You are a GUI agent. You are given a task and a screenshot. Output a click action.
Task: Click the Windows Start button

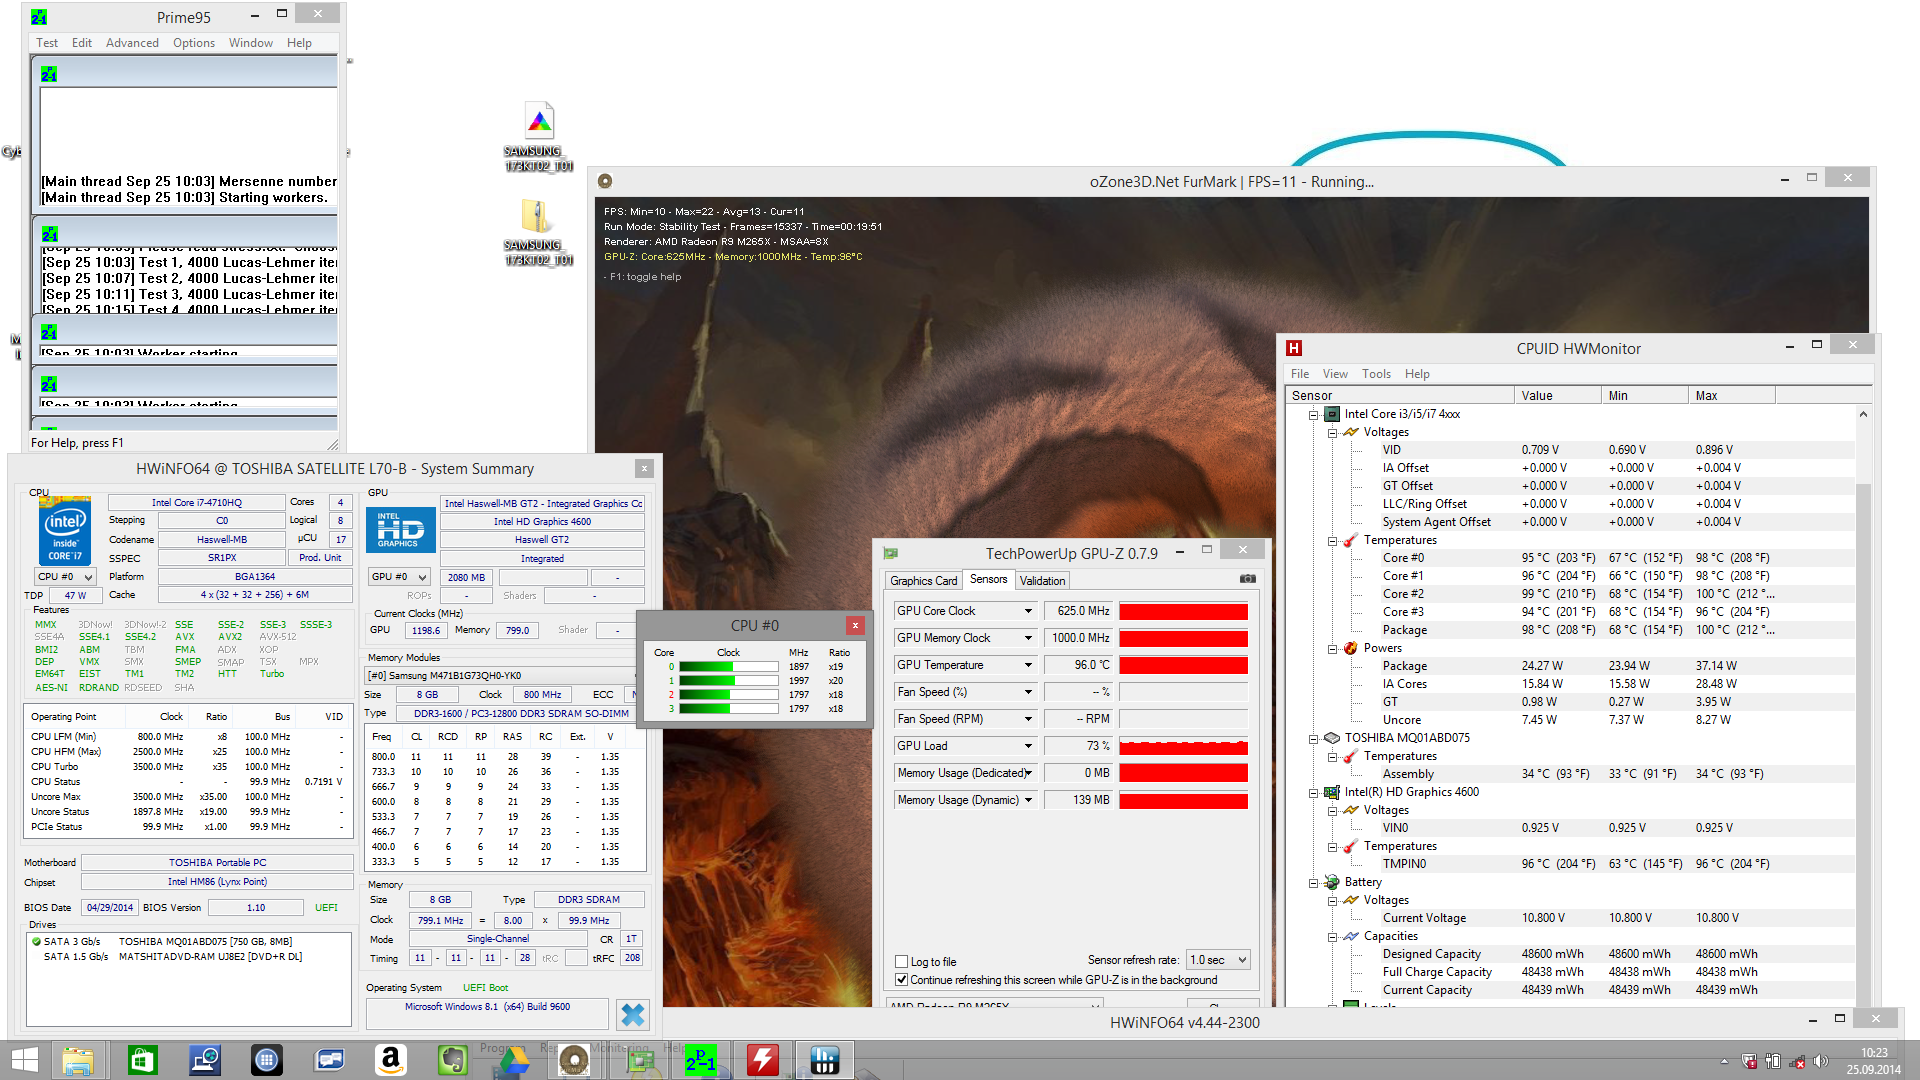(x=24, y=1060)
